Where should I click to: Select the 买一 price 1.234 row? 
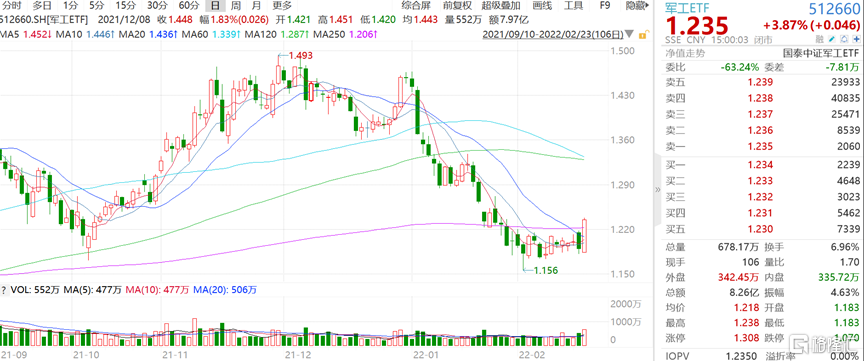(x=762, y=164)
